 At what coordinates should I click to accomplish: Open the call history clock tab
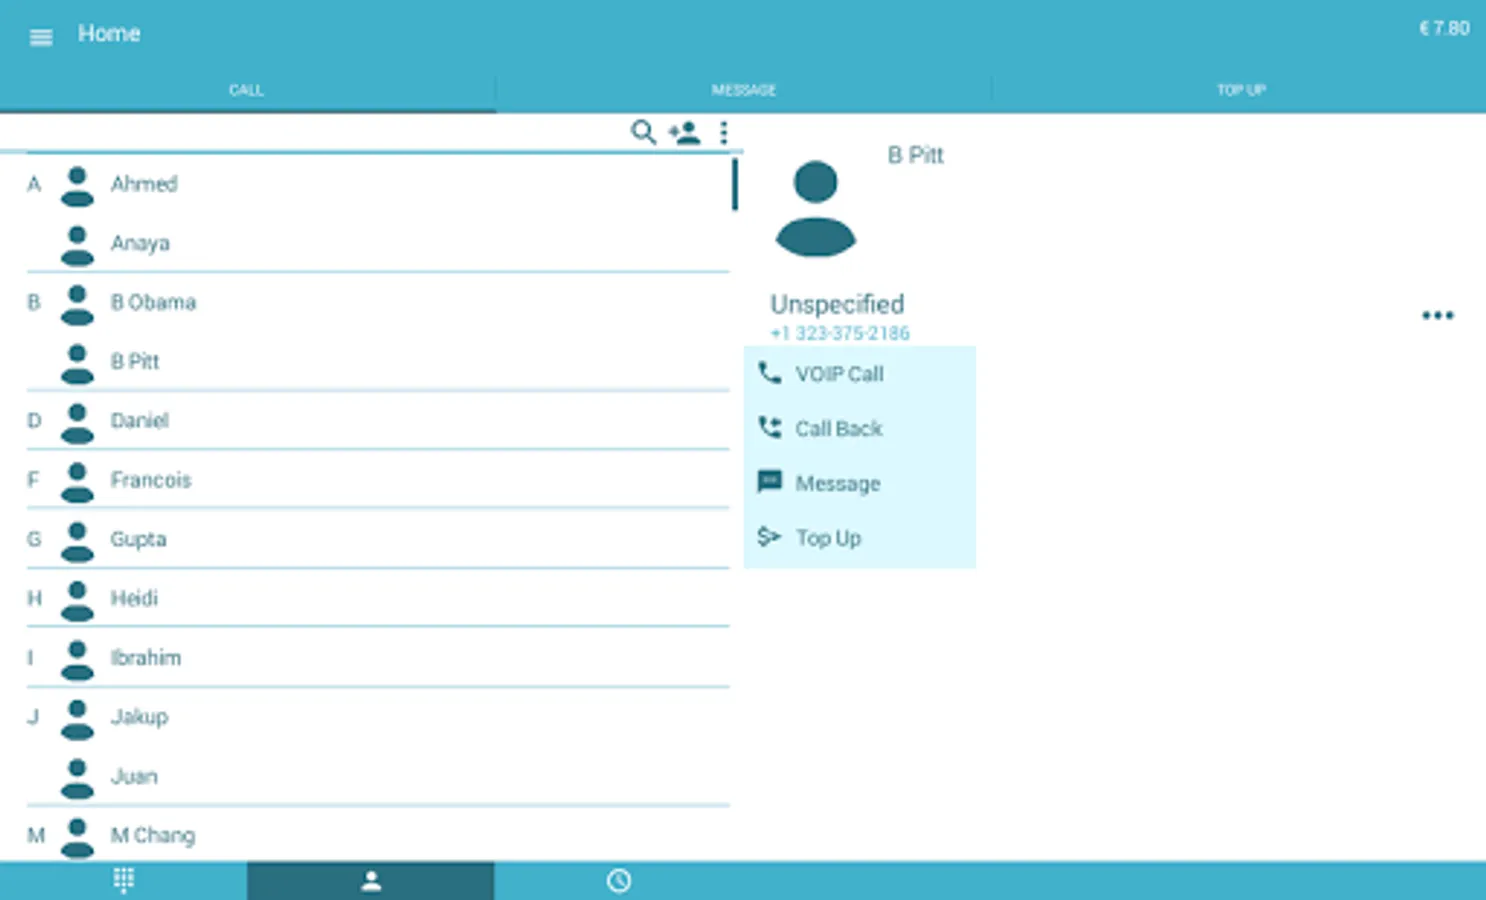tap(618, 880)
